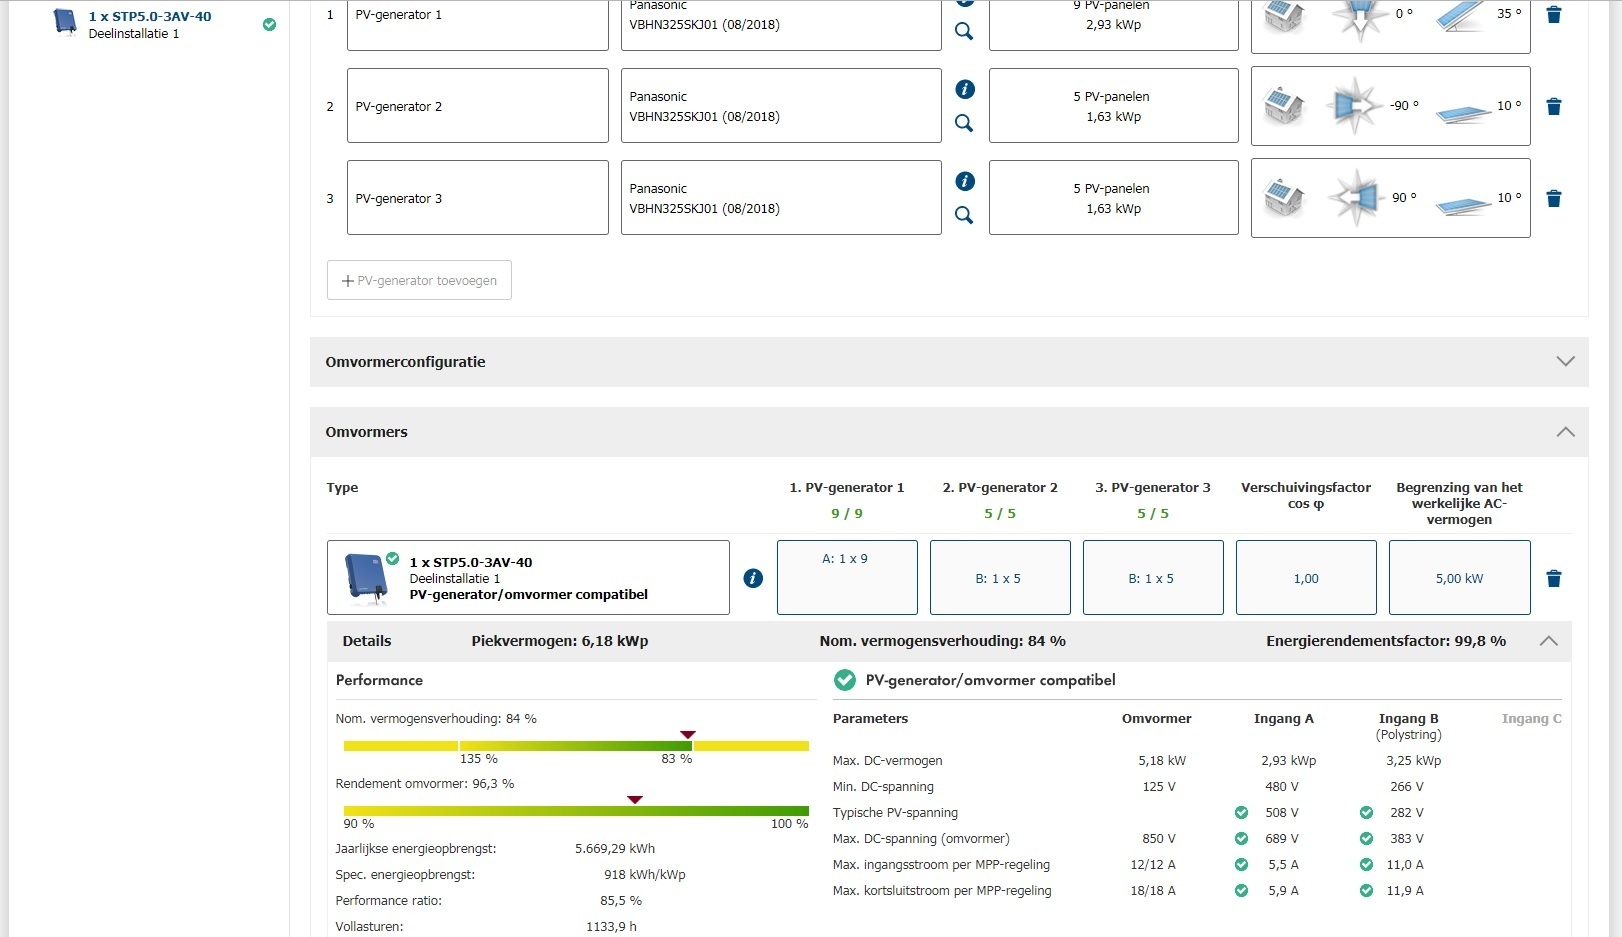Select string cell A: 1 x 9
Image resolution: width=1622 pixels, height=937 pixels.
pyautogui.click(x=847, y=577)
